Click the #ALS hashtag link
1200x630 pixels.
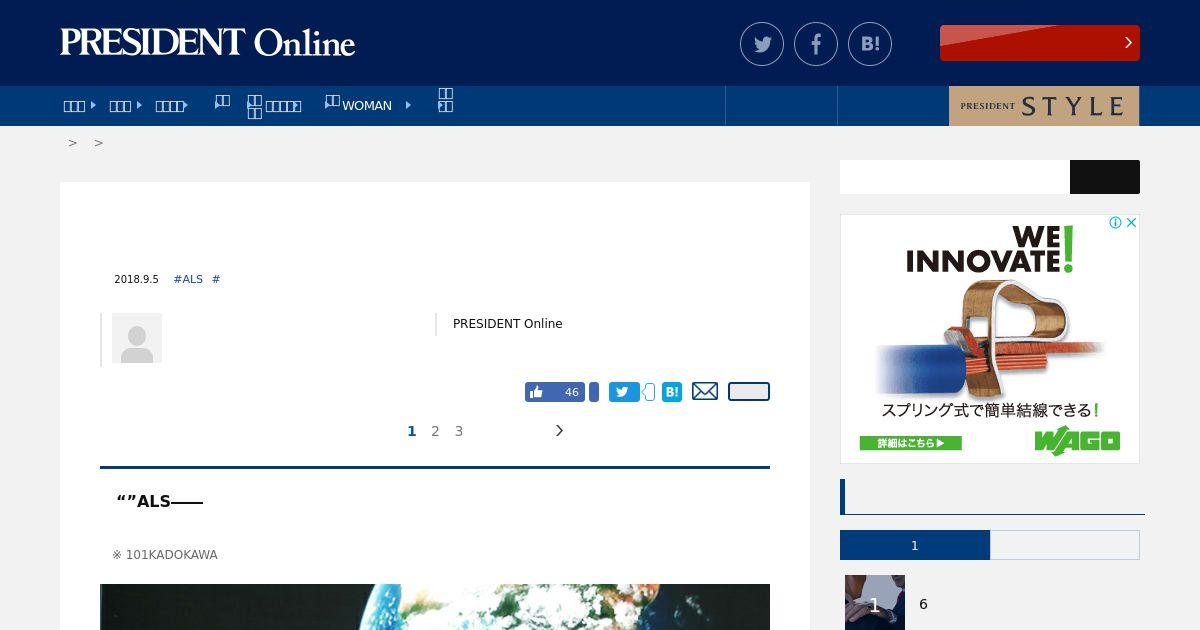click(188, 279)
